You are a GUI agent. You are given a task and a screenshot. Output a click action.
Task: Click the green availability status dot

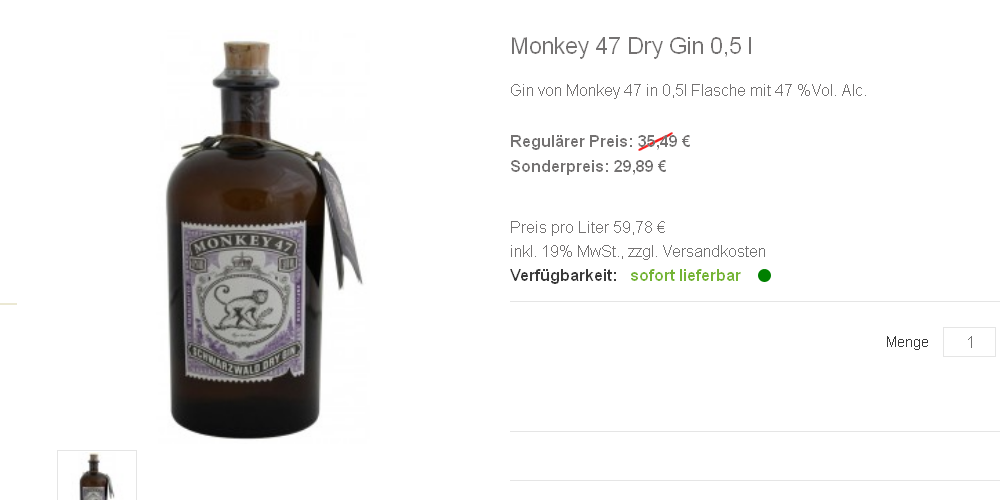click(764, 276)
